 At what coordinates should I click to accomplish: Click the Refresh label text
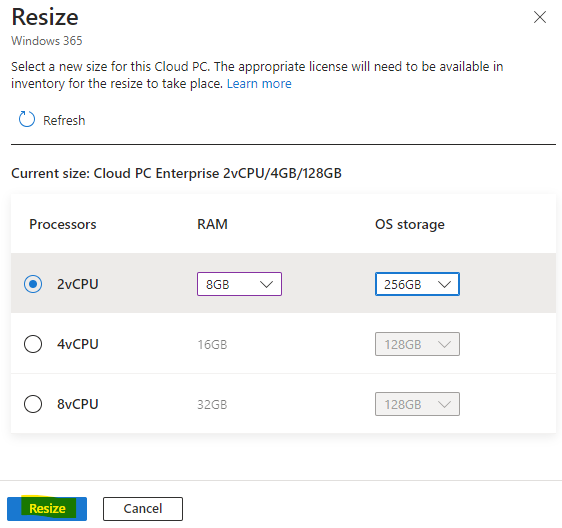point(64,120)
